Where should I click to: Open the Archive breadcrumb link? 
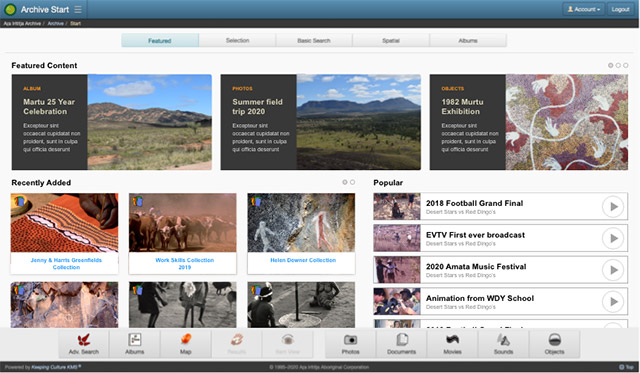coord(56,23)
